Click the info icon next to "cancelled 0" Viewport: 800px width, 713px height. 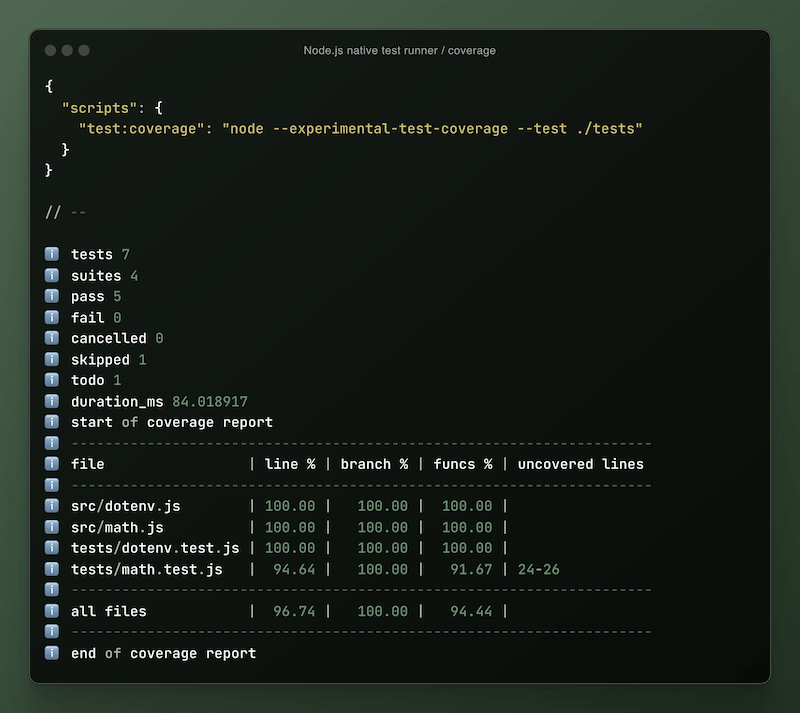[x=52, y=338]
